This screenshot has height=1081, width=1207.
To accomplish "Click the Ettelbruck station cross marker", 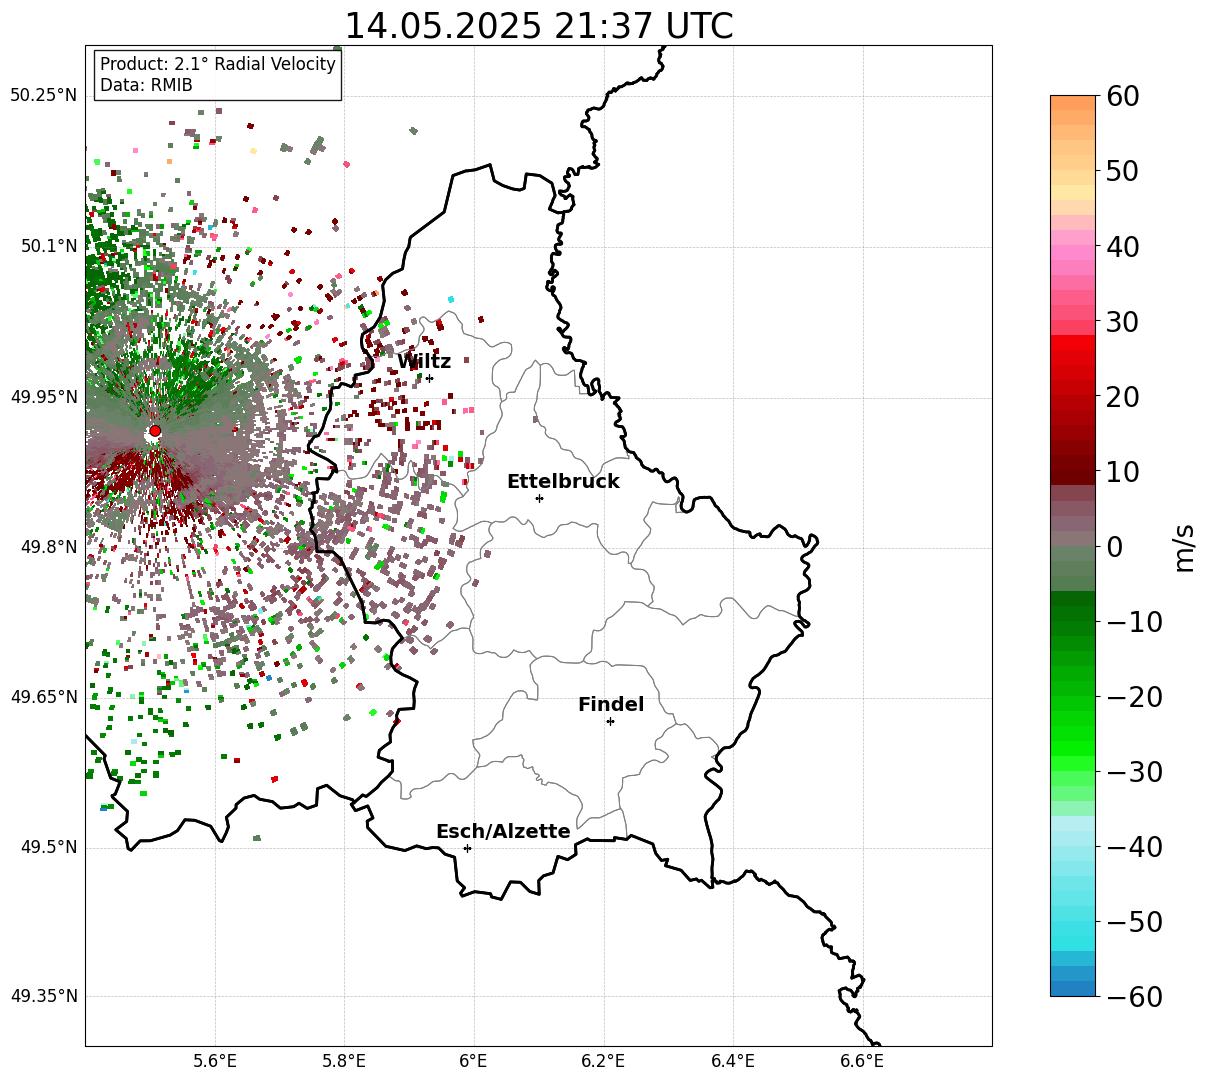I will pos(539,498).
